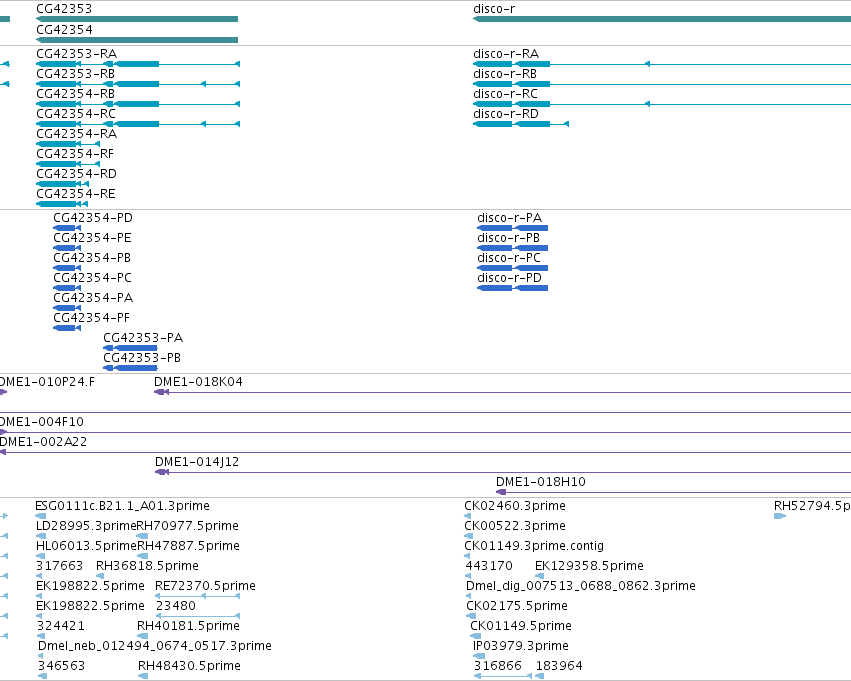Click protein disco-r-PB
Screen dimensions: 851x681
[x=509, y=238]
